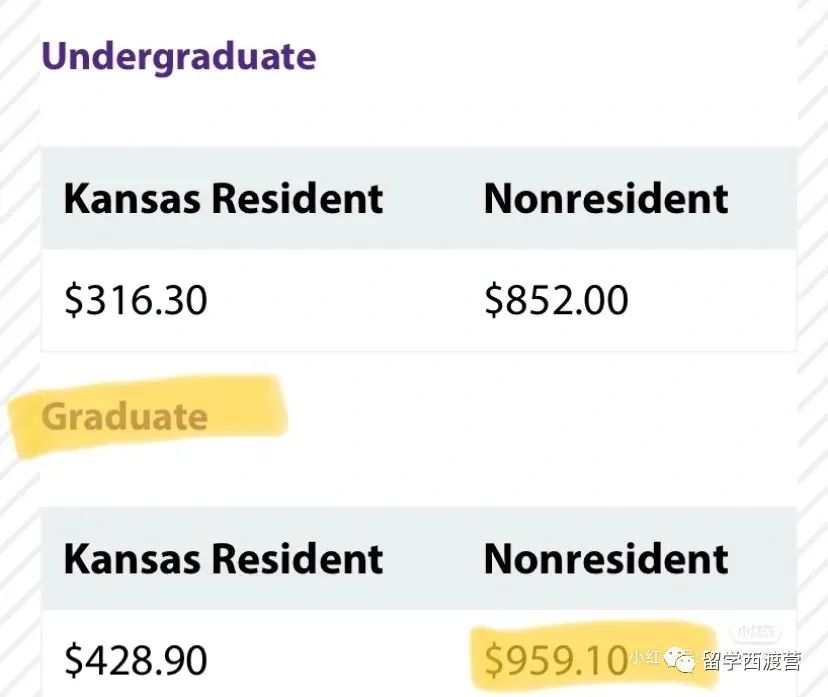Select the $316.30 undergraduate resident rate
This screenshot has height=697, width=828.
136,300
